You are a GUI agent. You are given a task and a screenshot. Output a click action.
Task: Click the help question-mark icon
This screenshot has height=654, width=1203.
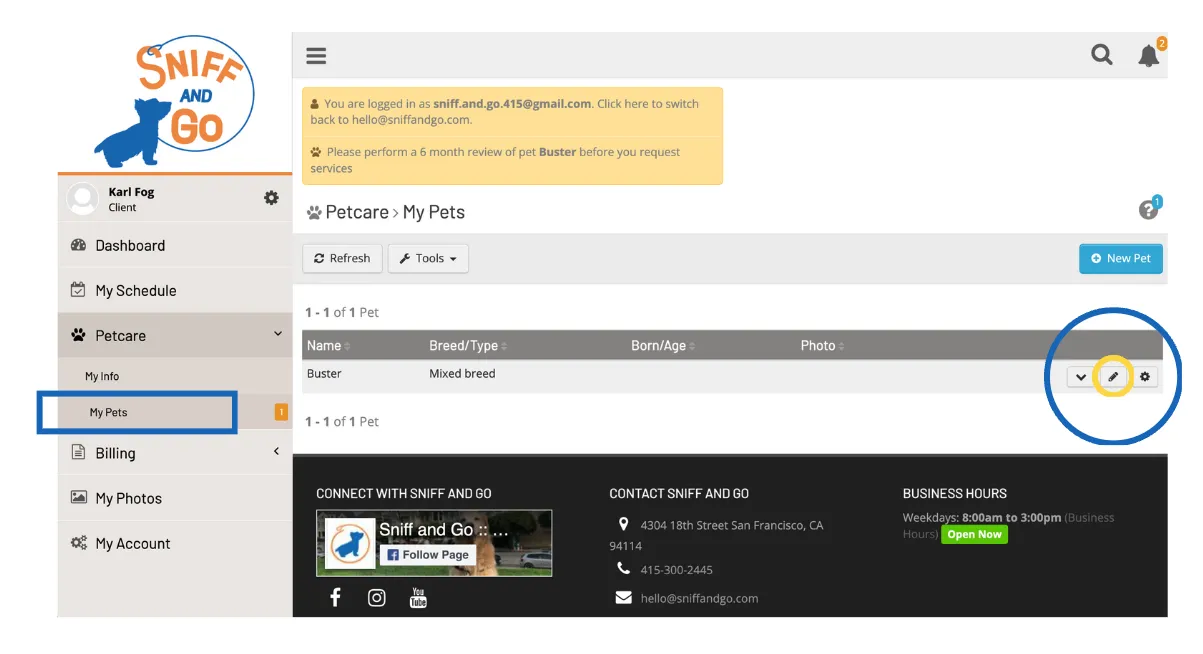[x=1146, y=209]
